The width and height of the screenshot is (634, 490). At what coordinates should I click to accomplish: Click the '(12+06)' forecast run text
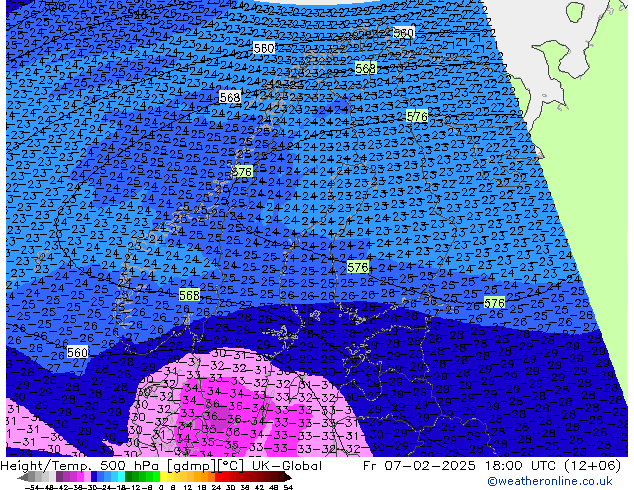pyautogui.click(x=591, y=466)
